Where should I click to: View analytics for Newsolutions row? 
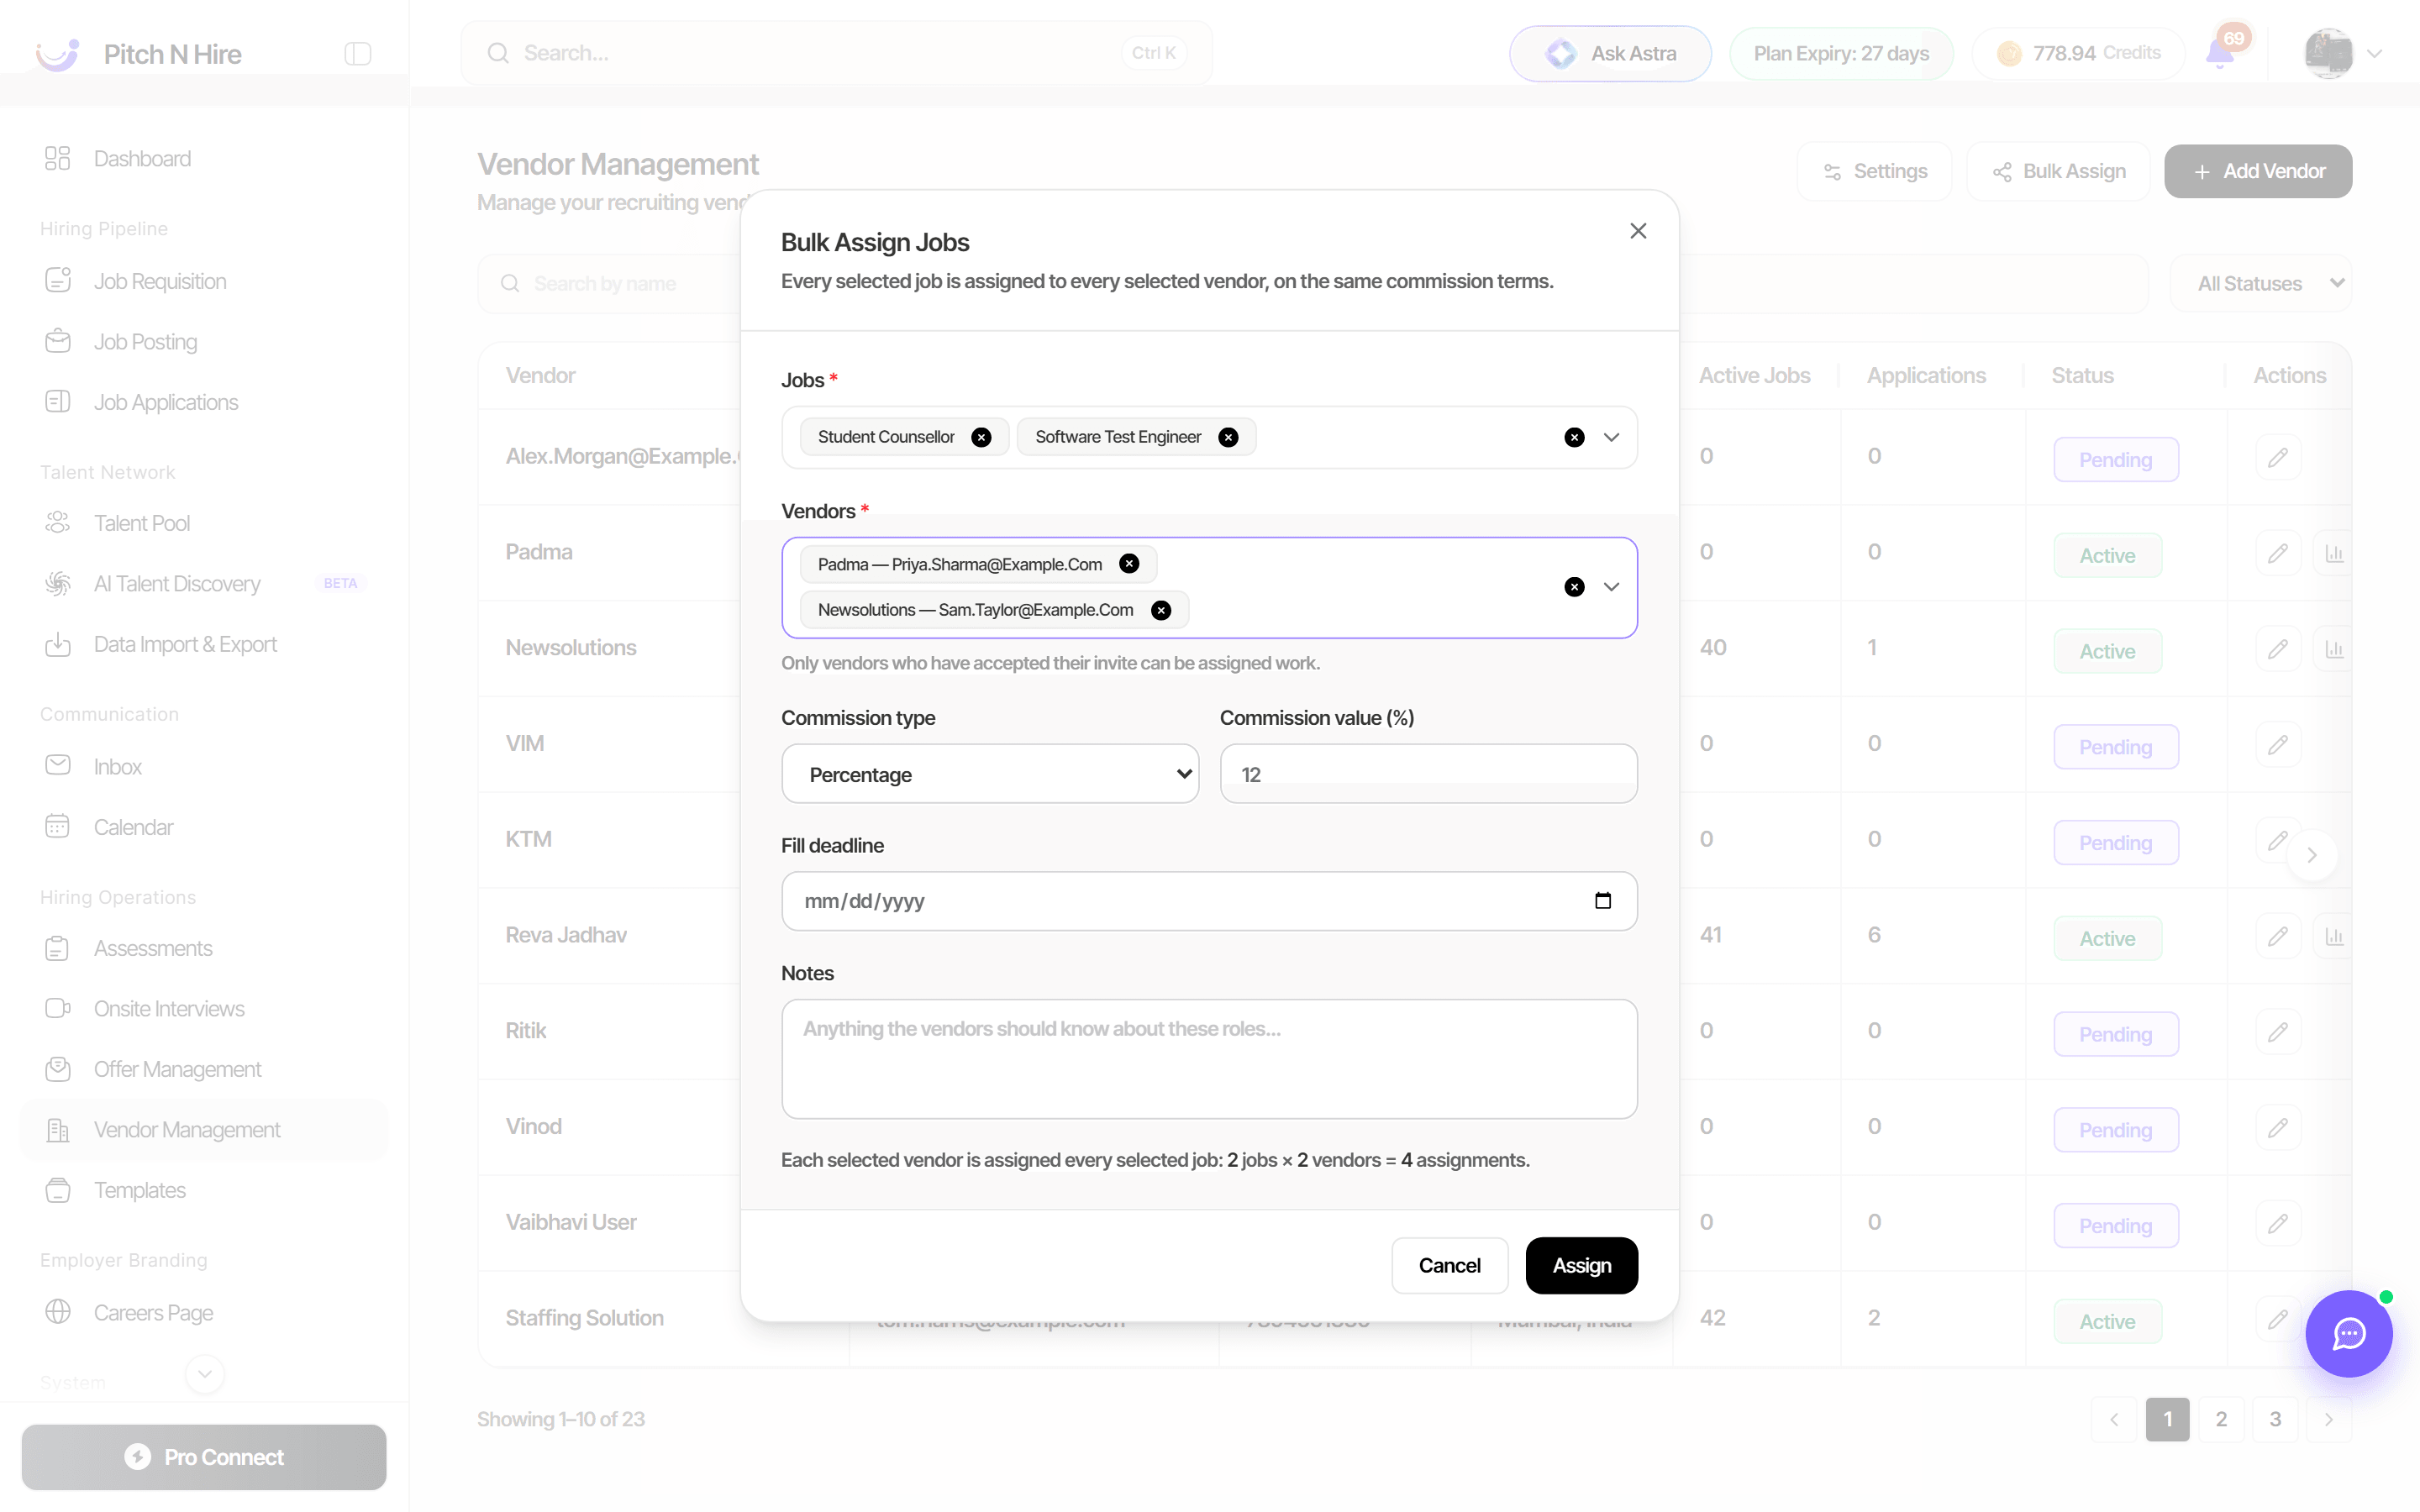[2334, 650]
